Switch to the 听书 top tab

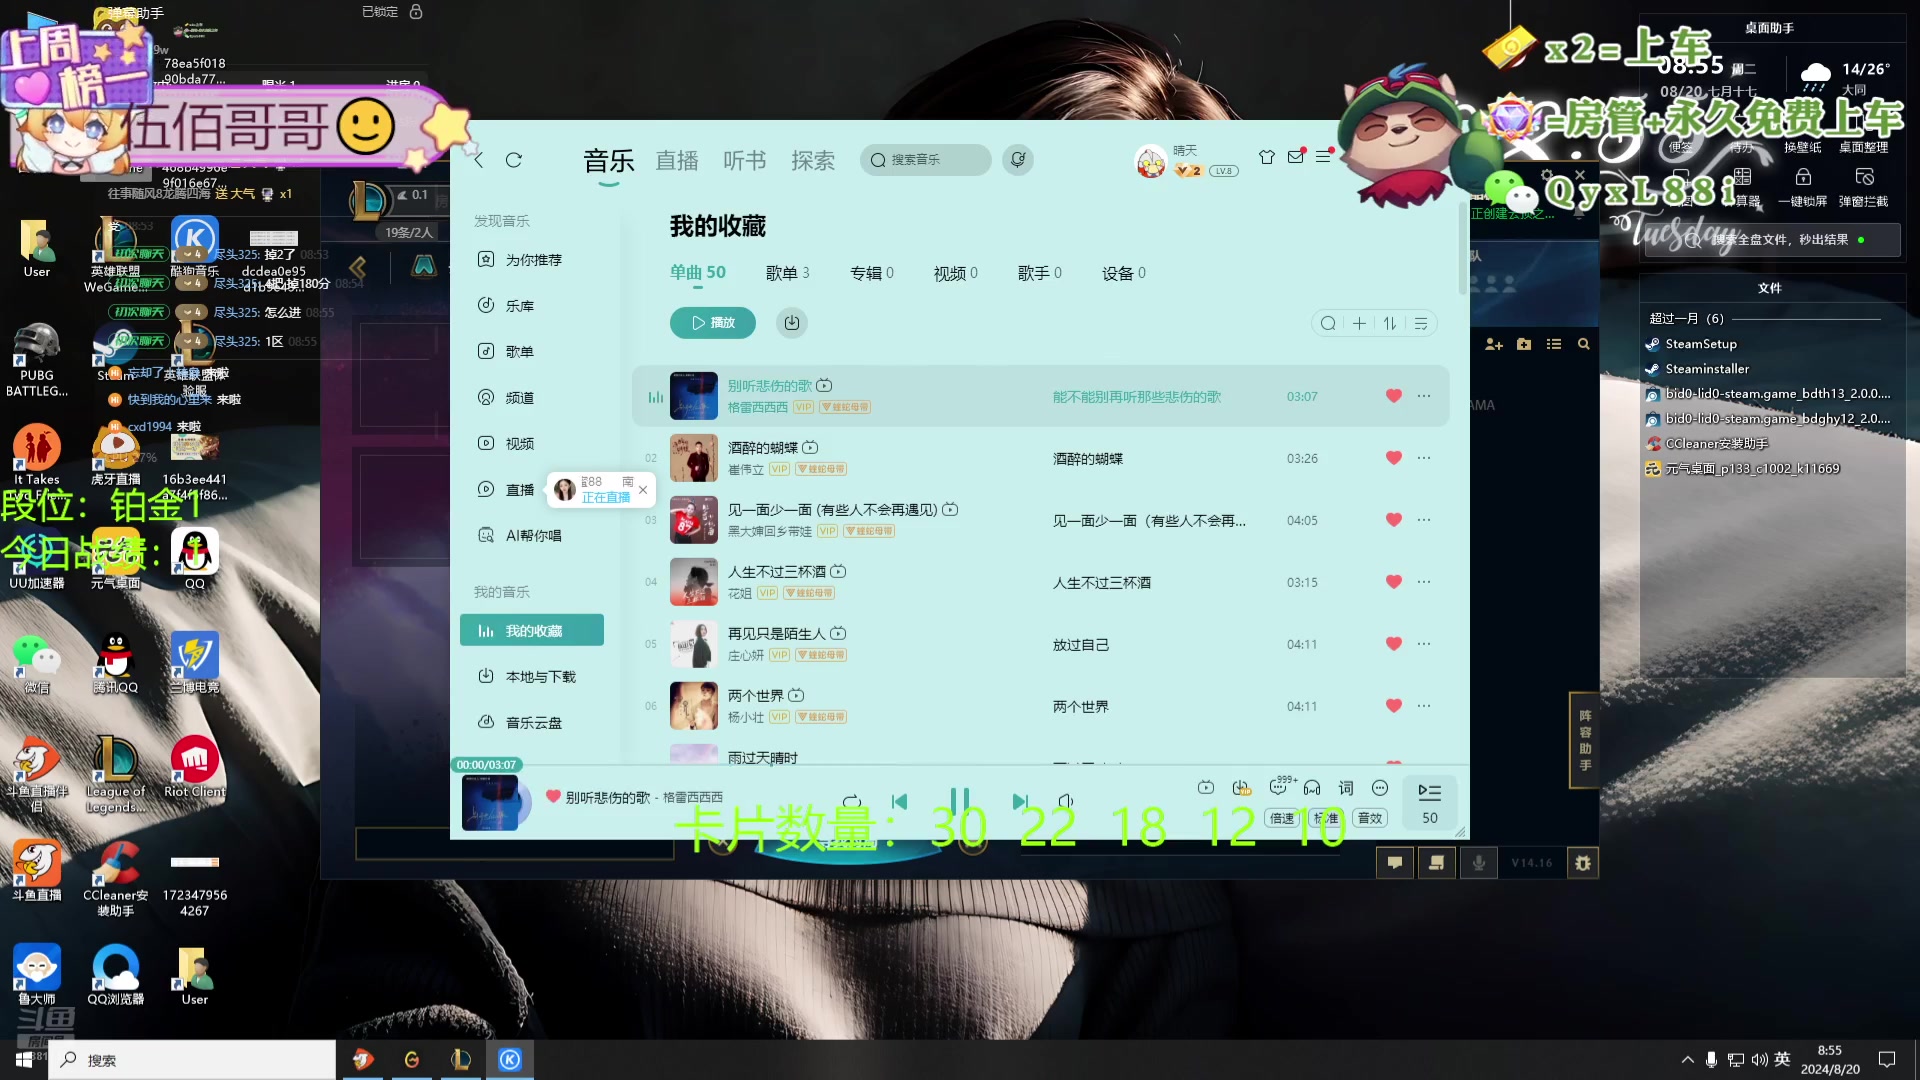coord(745,161)
